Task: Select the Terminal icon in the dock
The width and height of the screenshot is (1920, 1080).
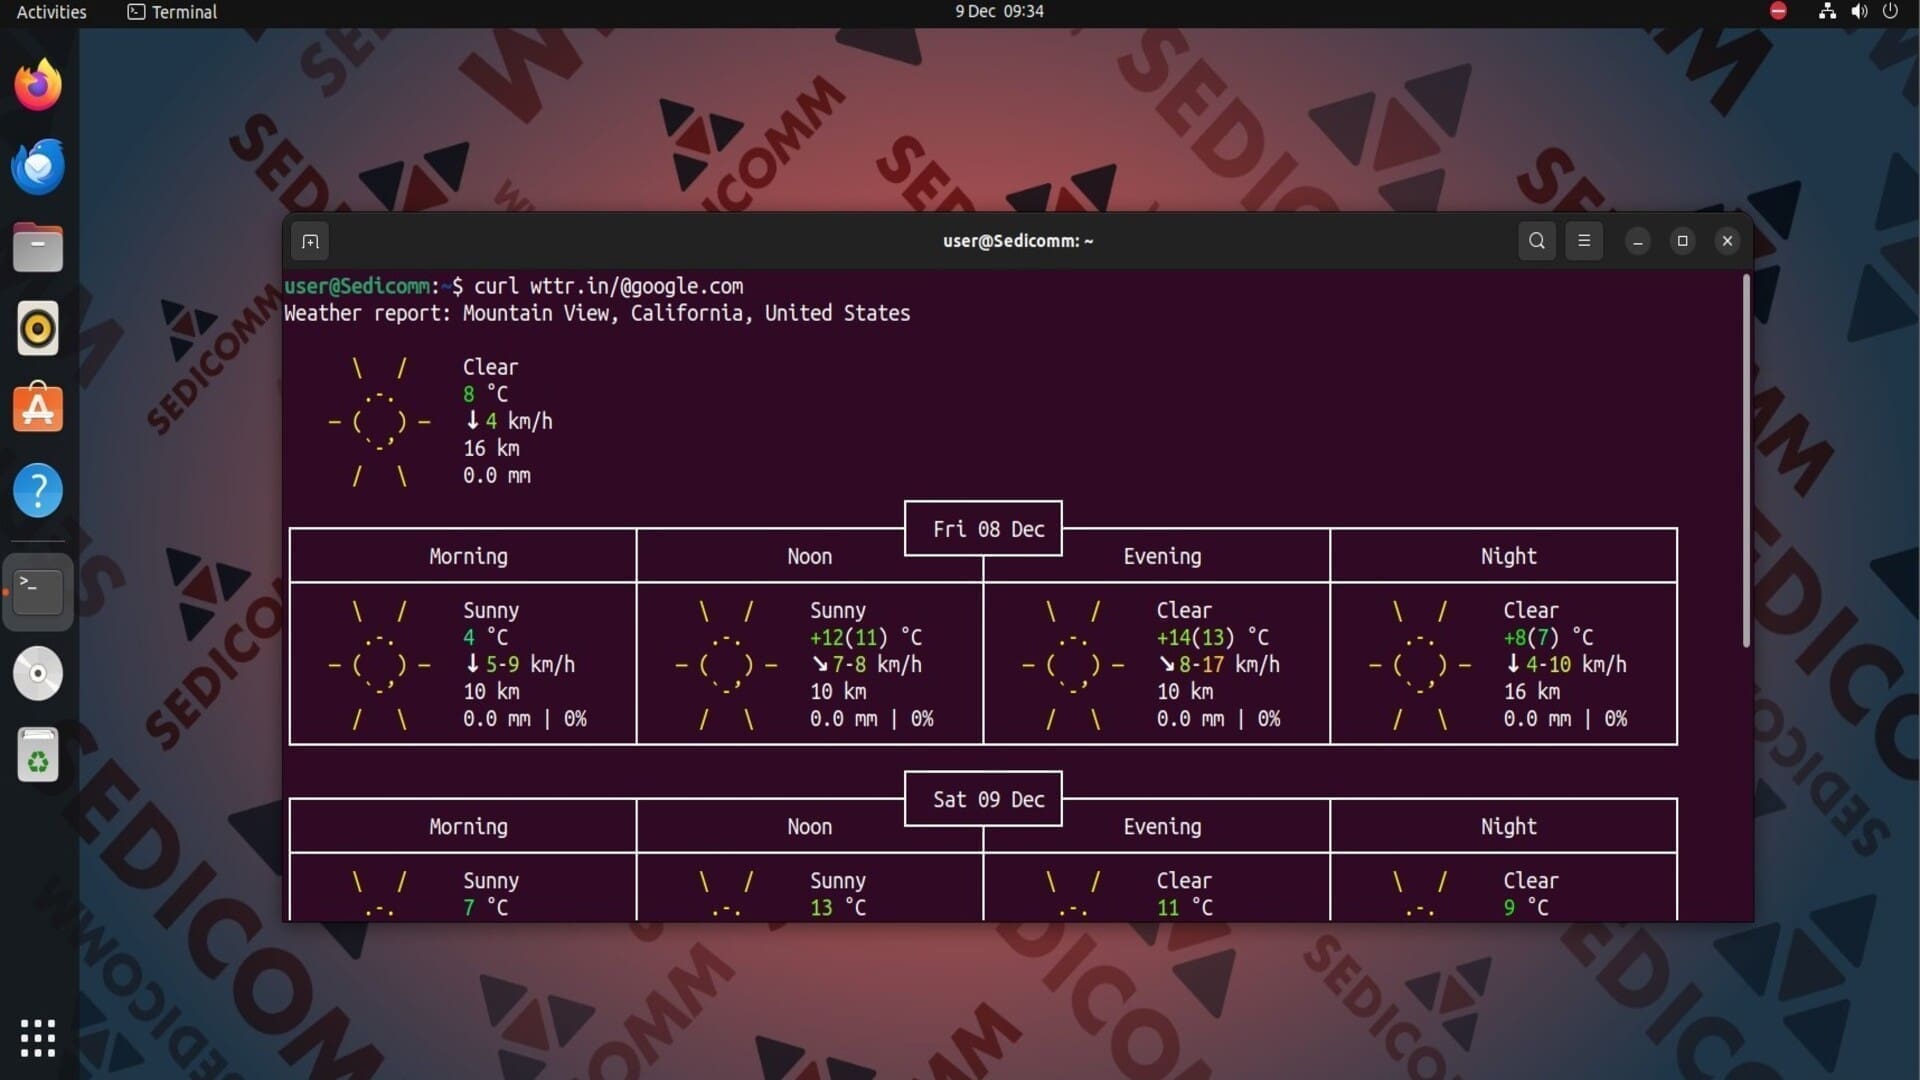Action: point(38,592)
